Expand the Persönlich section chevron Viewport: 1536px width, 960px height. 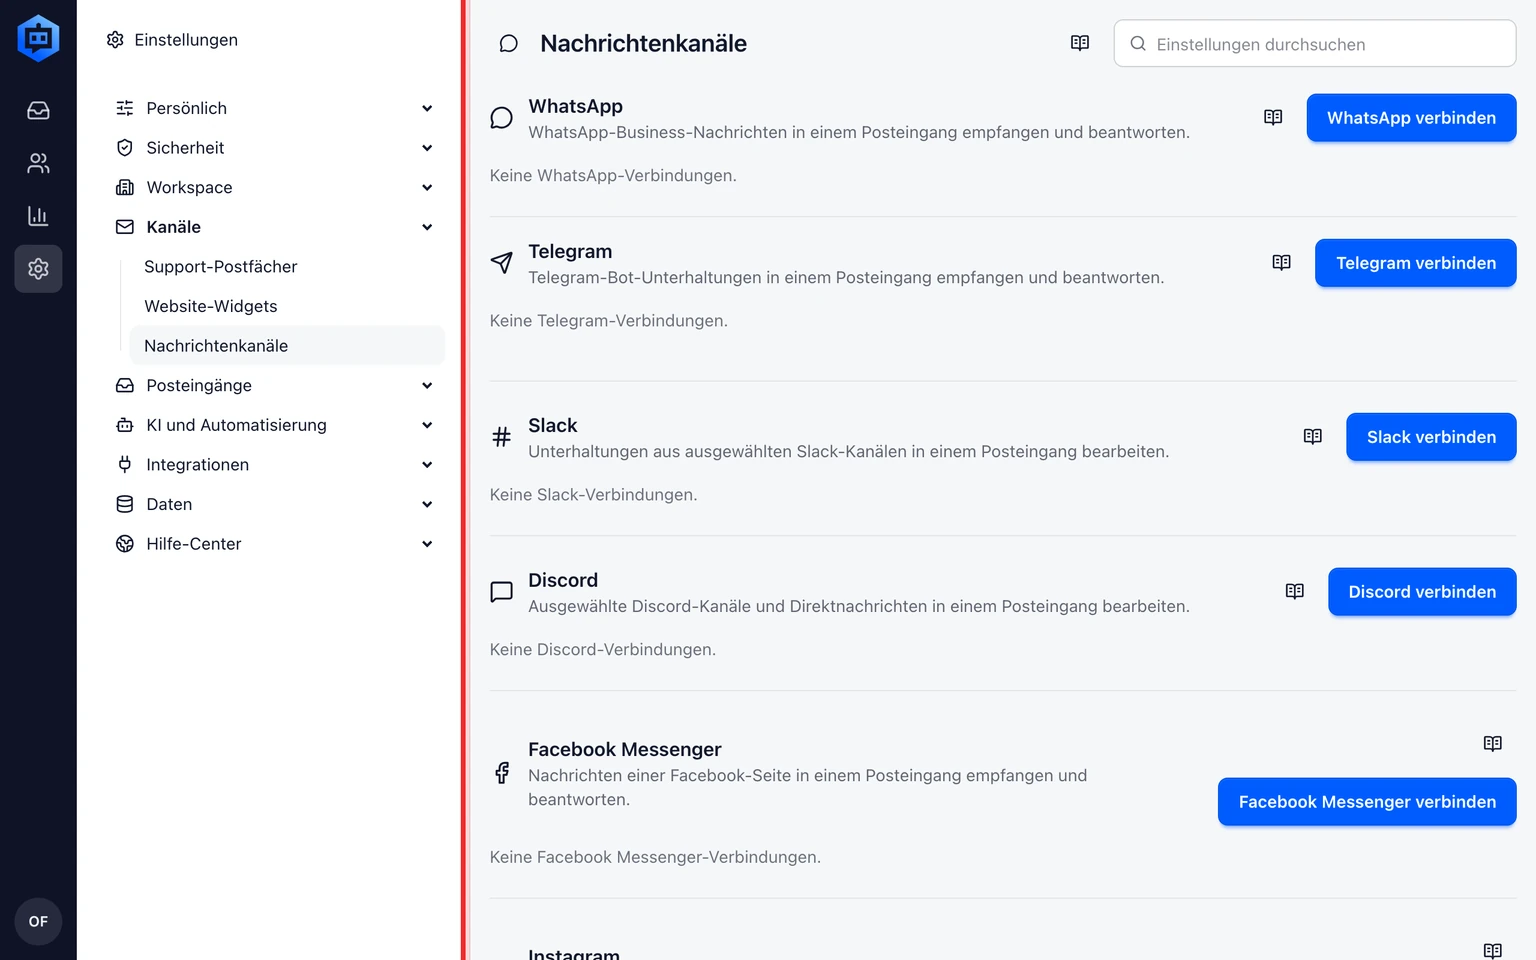[427, 108]
